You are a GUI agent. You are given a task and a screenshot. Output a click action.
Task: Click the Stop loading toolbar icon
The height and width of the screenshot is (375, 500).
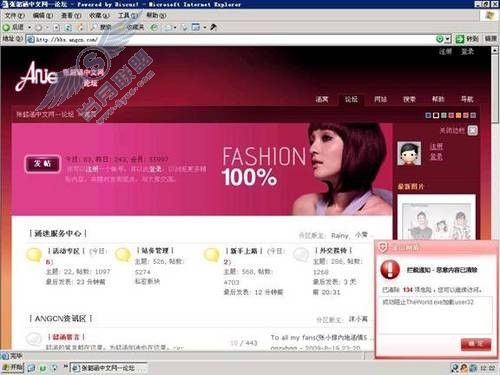click(x=56, y=27)
